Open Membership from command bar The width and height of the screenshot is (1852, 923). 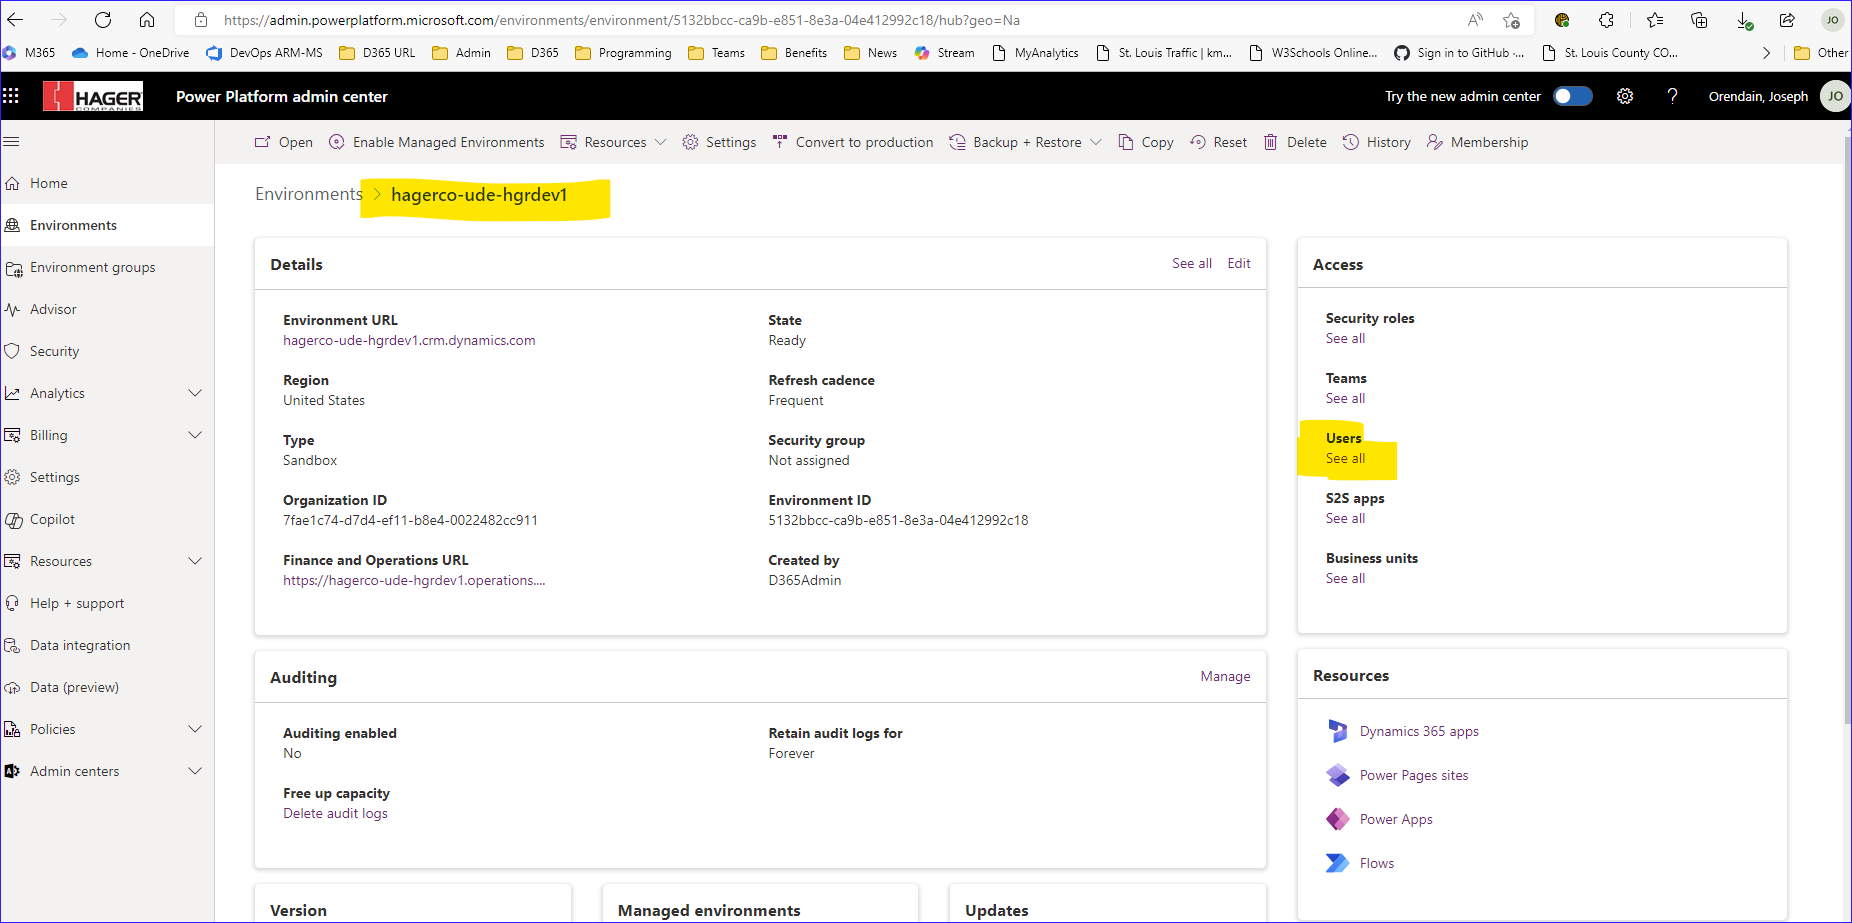[1477, 142]
